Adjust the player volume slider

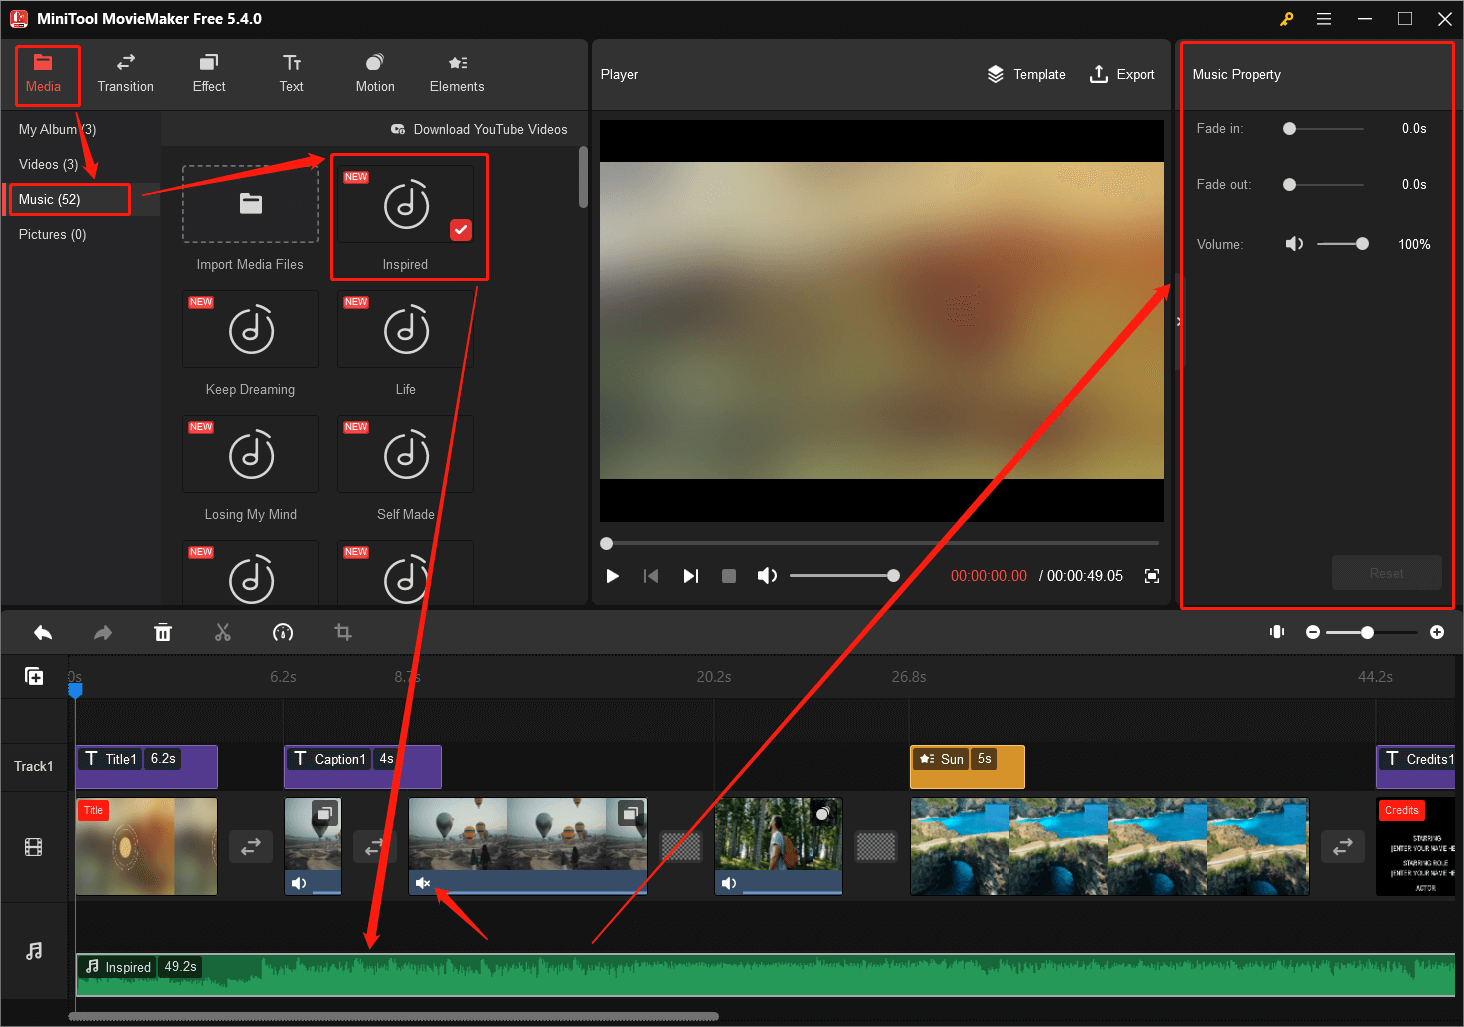pyautogui.click(x=844, y=575)
